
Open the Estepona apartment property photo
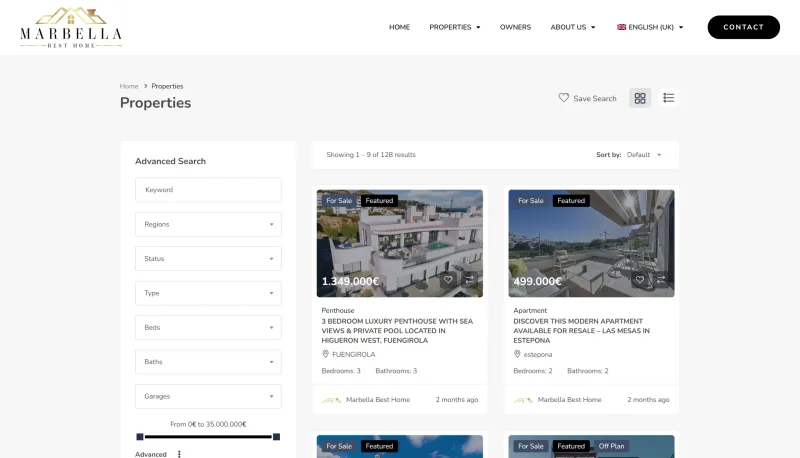coord(591,243)
